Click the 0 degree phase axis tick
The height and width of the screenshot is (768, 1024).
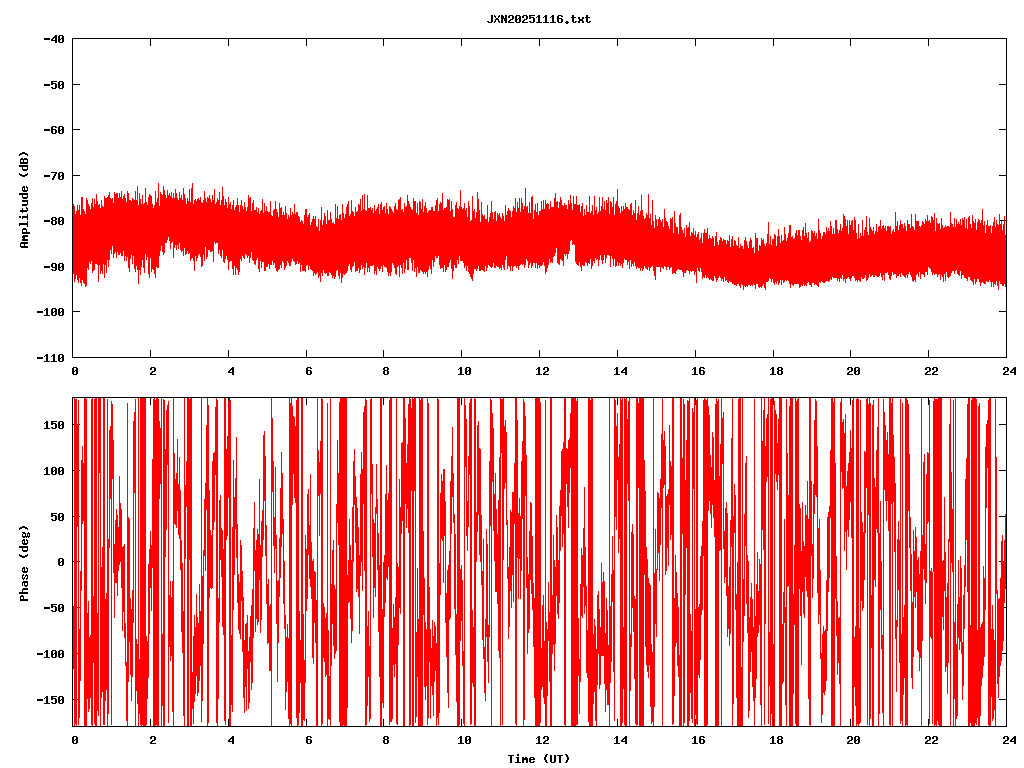click(x=61, y=562)
